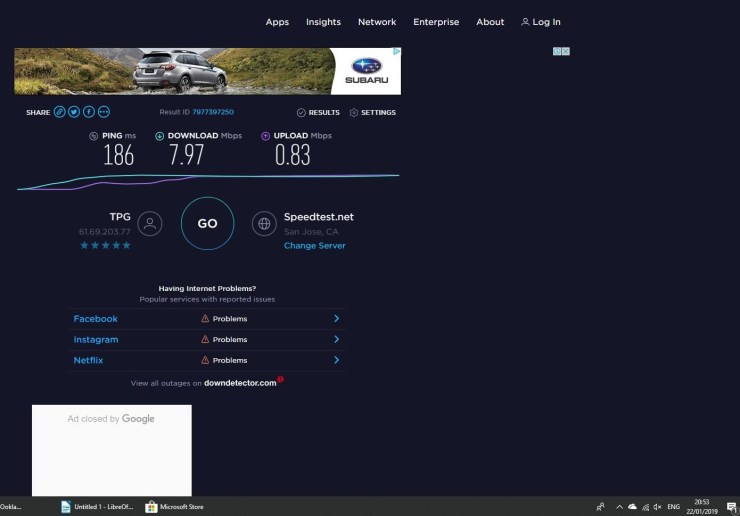Viewport: 740px width, 516px height.
Task: Click the Subaru banner advertisement
Action: tap(208, 71)
